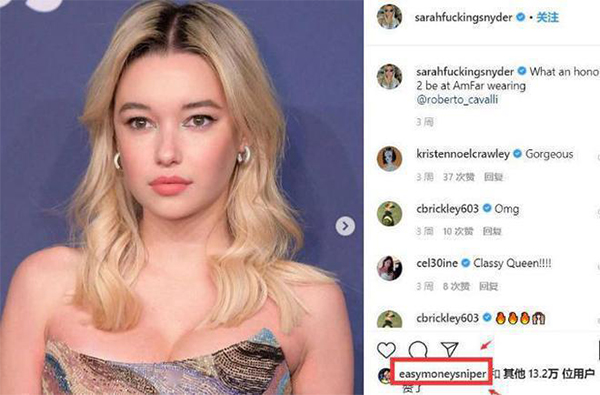Show the other 13.2万 users who liked
Screen dimensions: 600x395
tap(549, 374)
